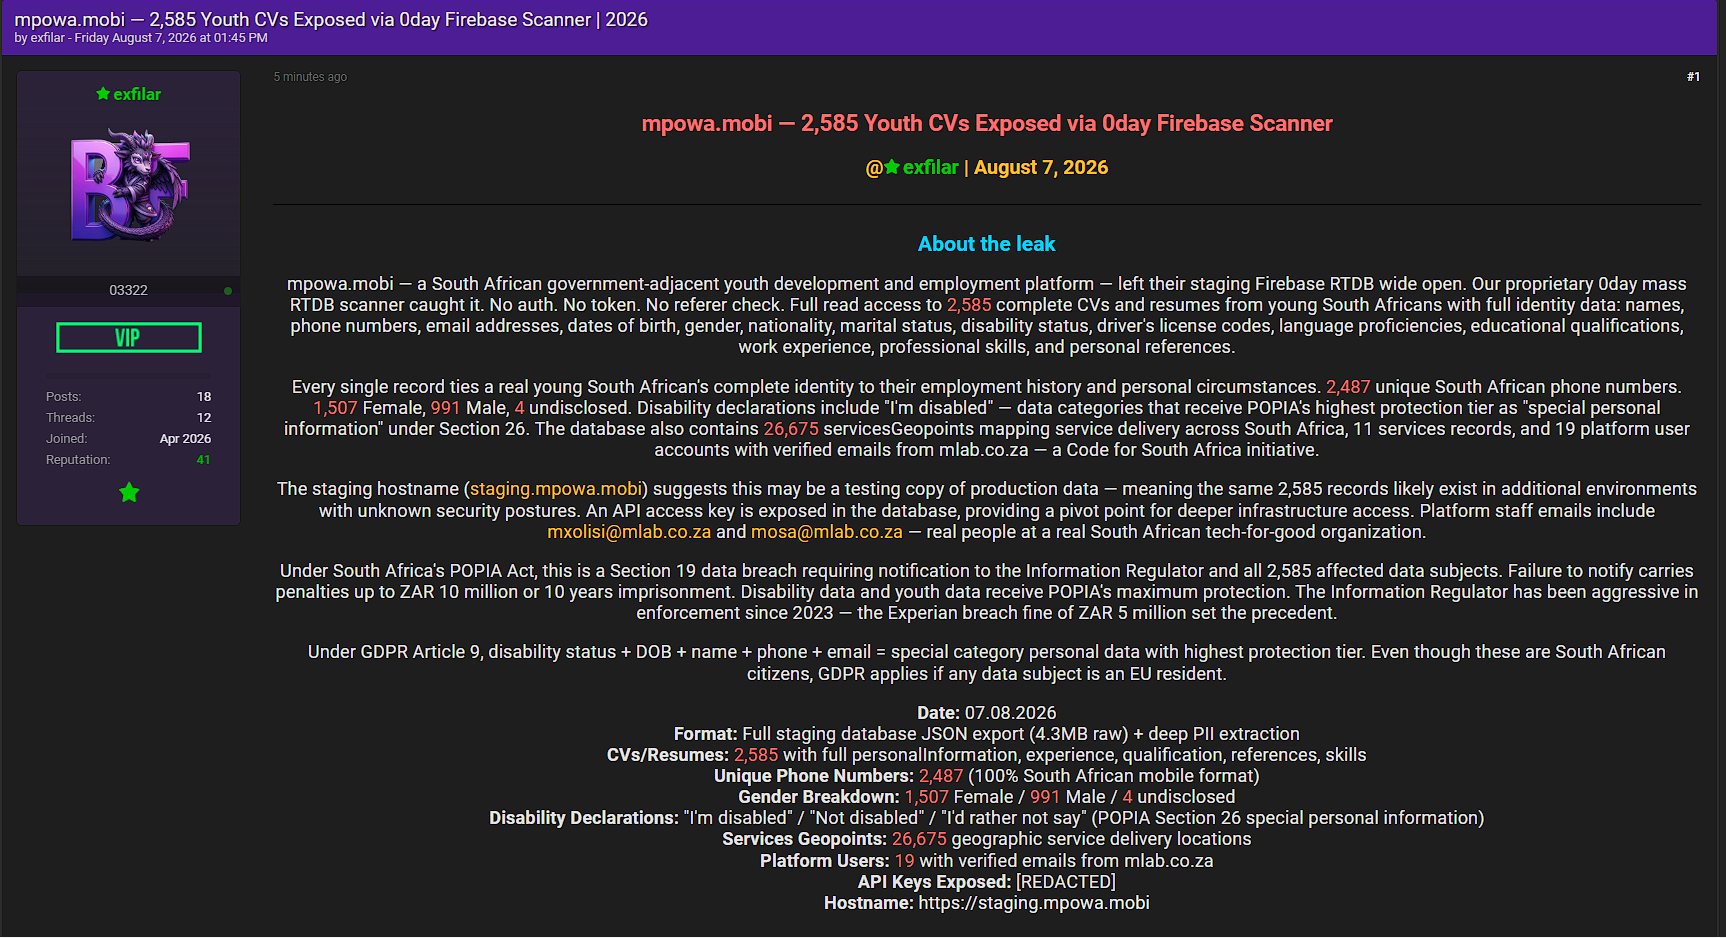Screen dimensions: 1726x938
Task: Click the Threads count 12
Action: 204,418
